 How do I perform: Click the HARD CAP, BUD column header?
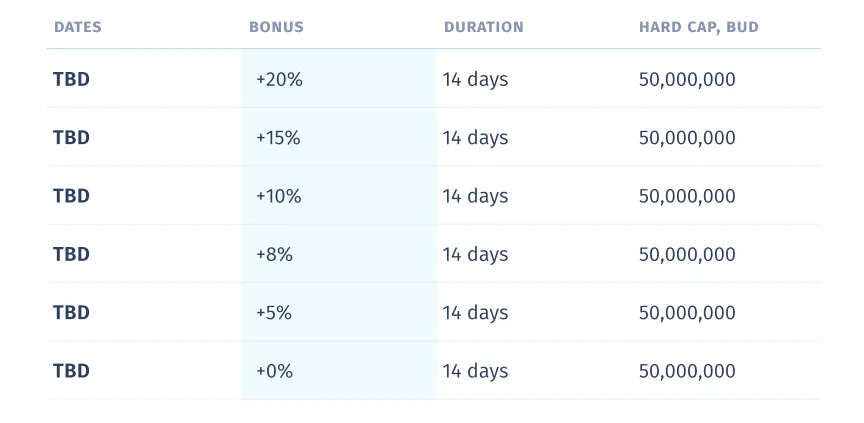[x=699, y=27]
